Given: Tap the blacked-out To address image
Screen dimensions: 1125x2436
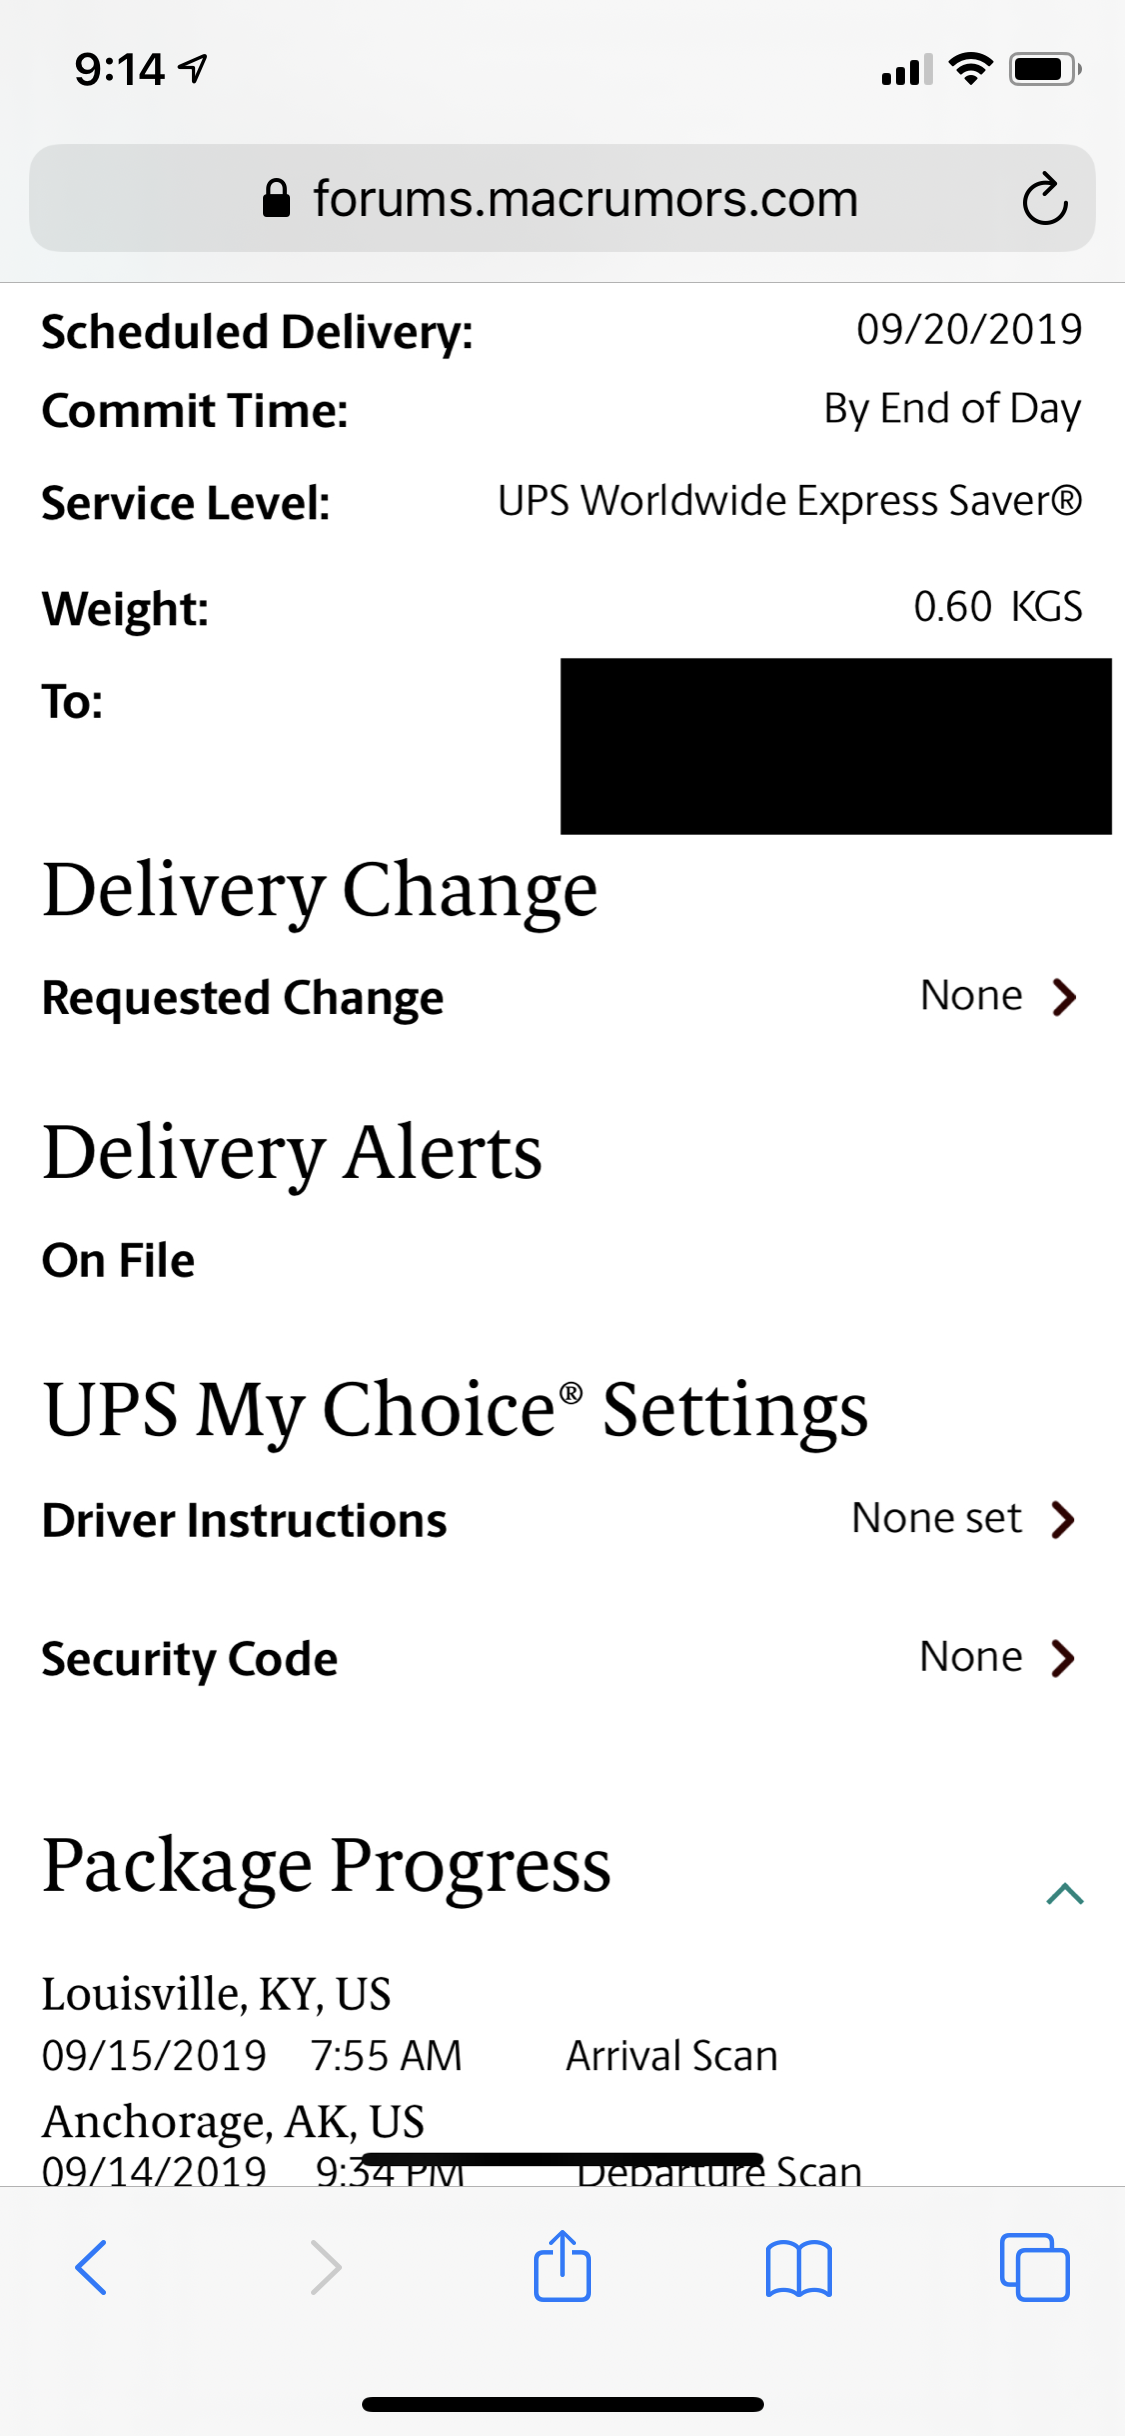Looking at the screenshot, I should [x=836, y=746].
